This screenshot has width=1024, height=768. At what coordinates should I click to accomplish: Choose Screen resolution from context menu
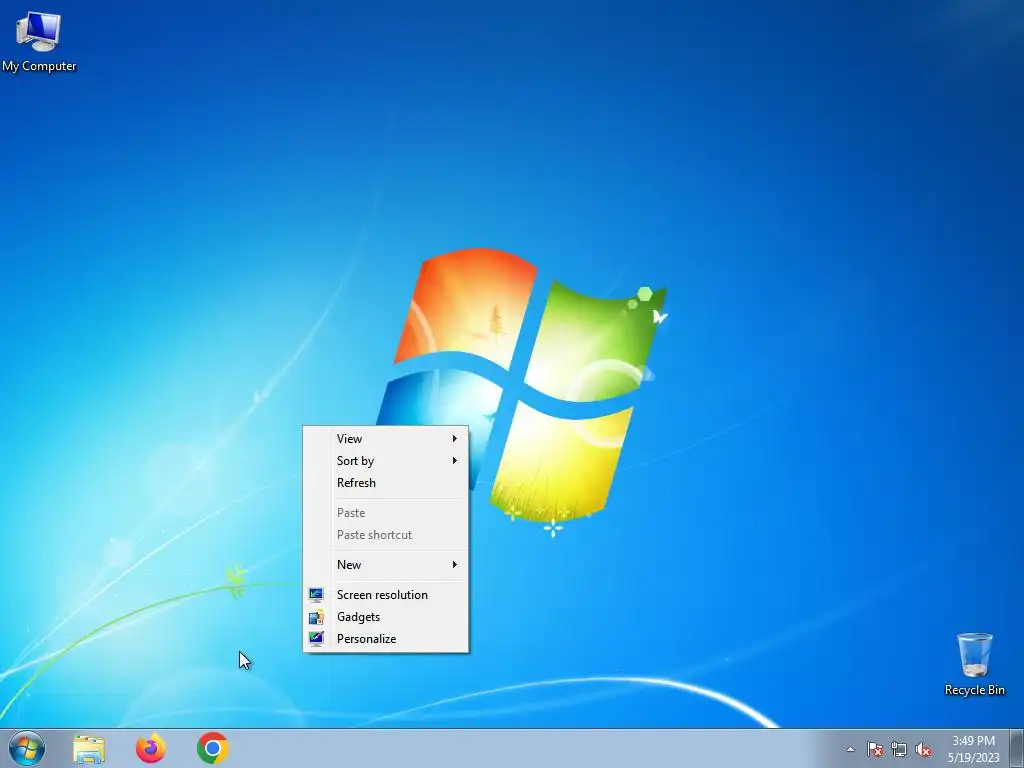[385, 595]
